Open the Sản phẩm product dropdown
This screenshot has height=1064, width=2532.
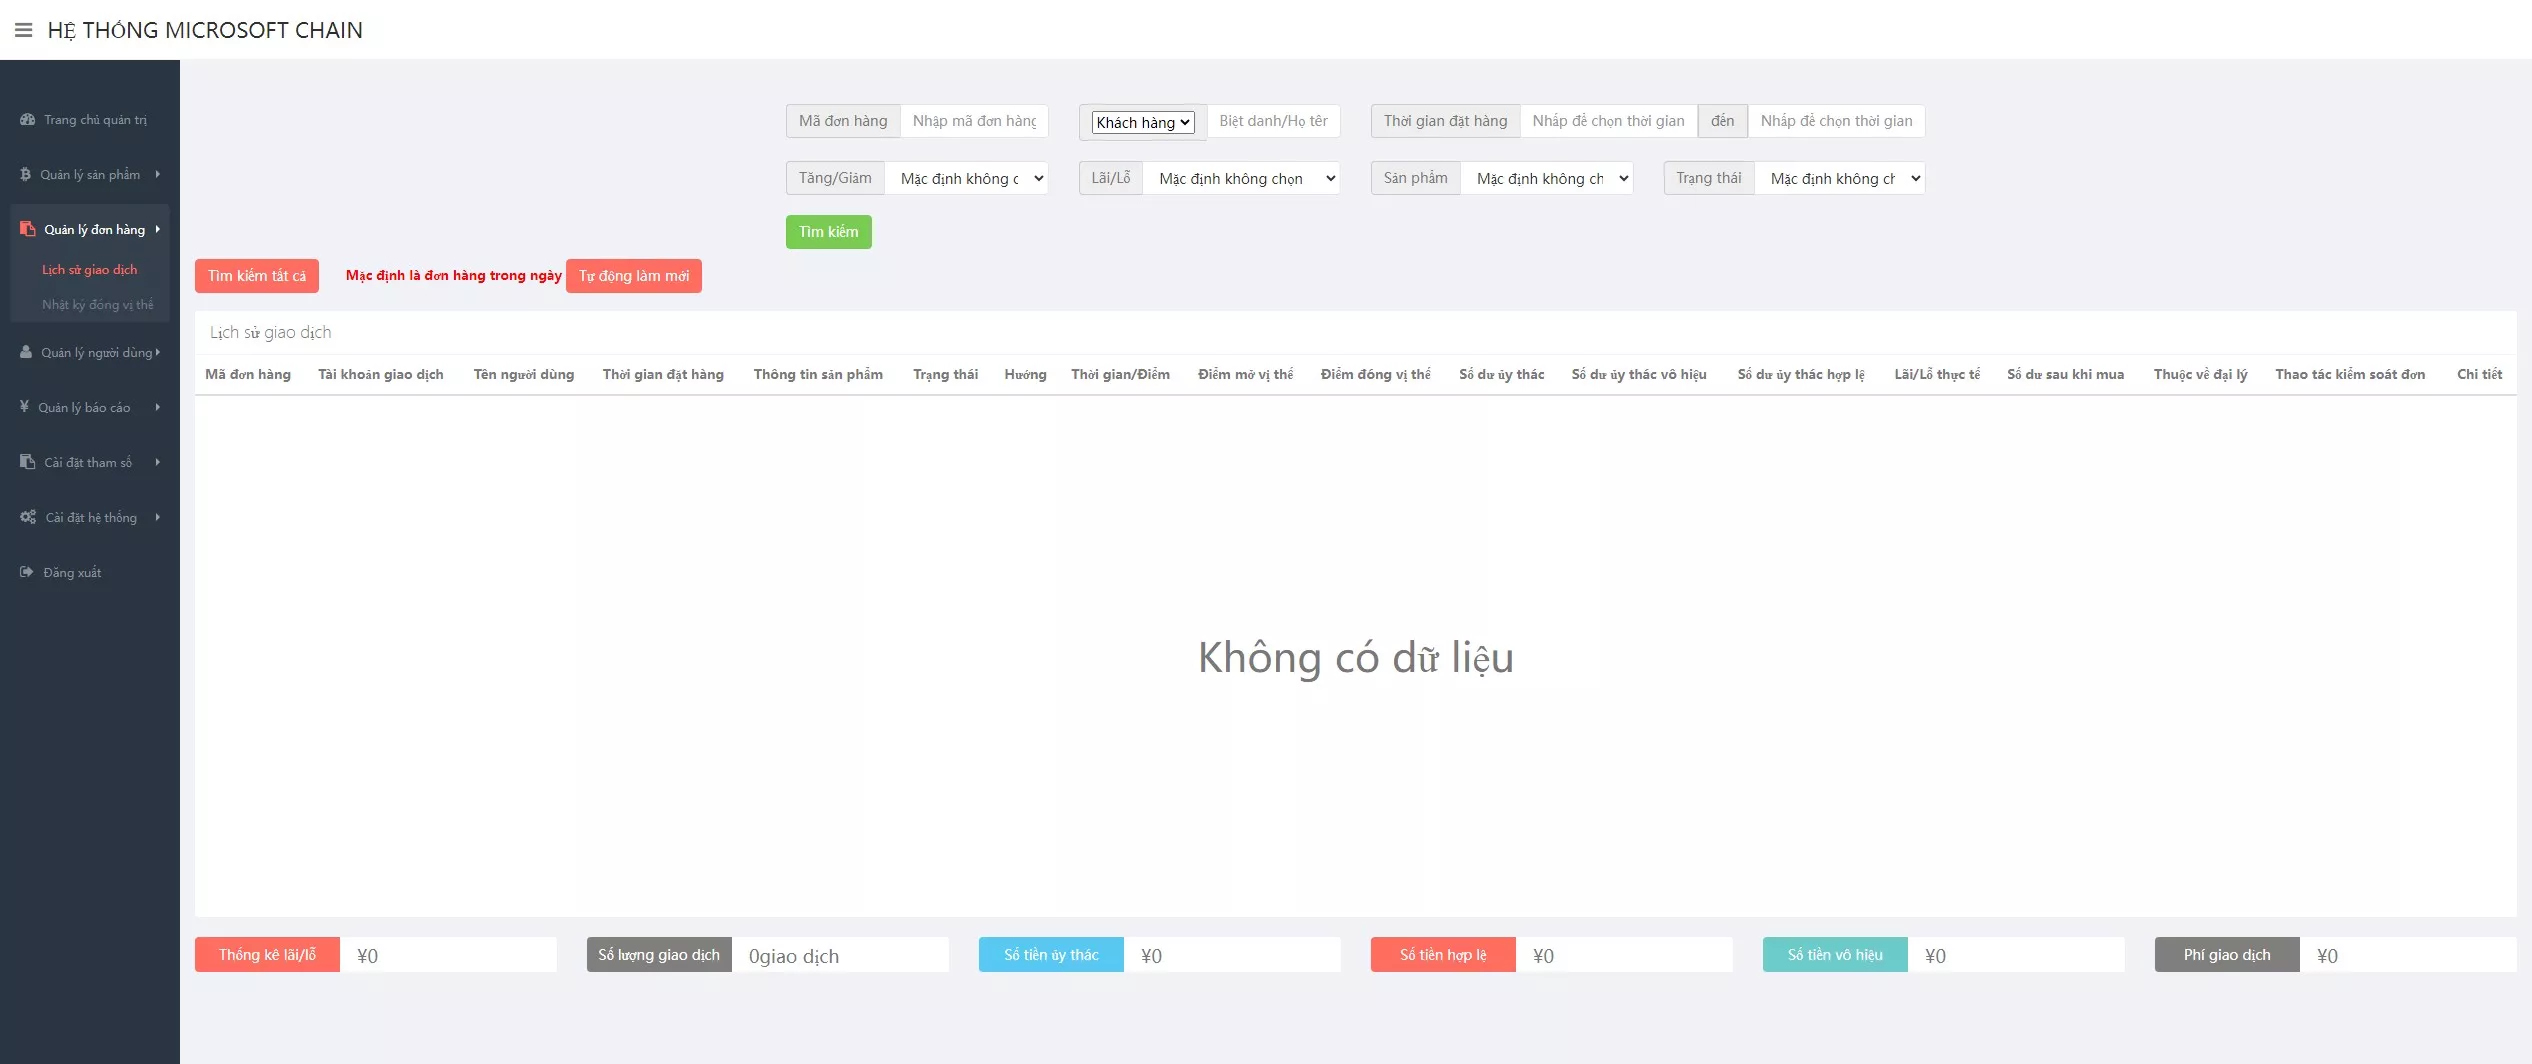coord(1547,178)
